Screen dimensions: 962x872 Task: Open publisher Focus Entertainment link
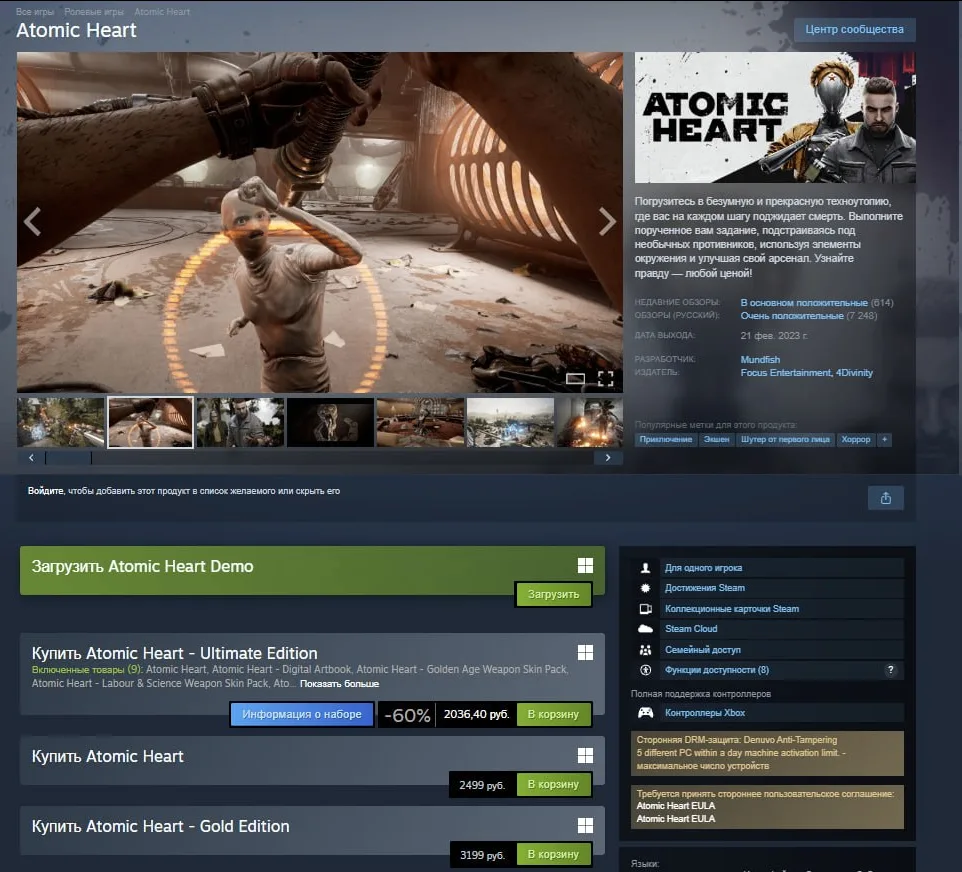(x=785, y=372)
